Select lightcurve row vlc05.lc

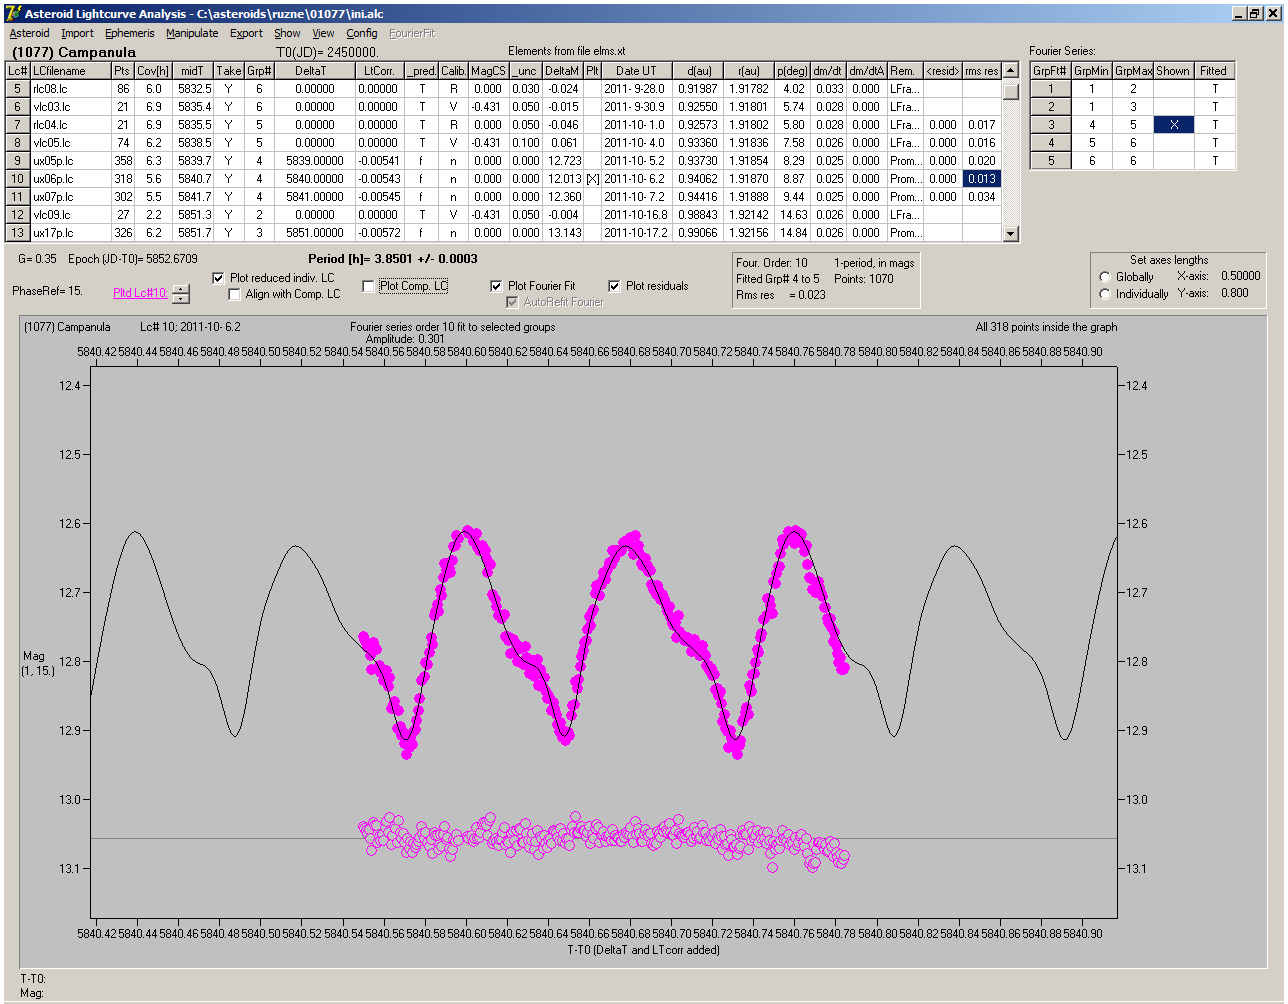(504, 143)
